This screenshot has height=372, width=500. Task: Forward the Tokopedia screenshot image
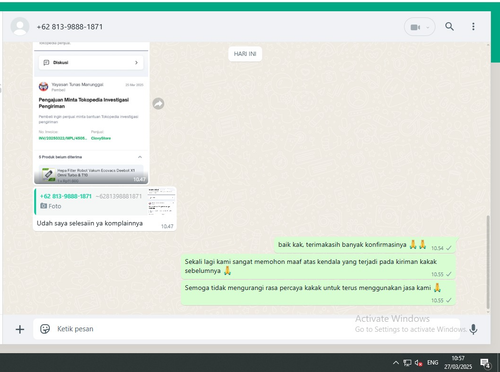coord(158,104)
